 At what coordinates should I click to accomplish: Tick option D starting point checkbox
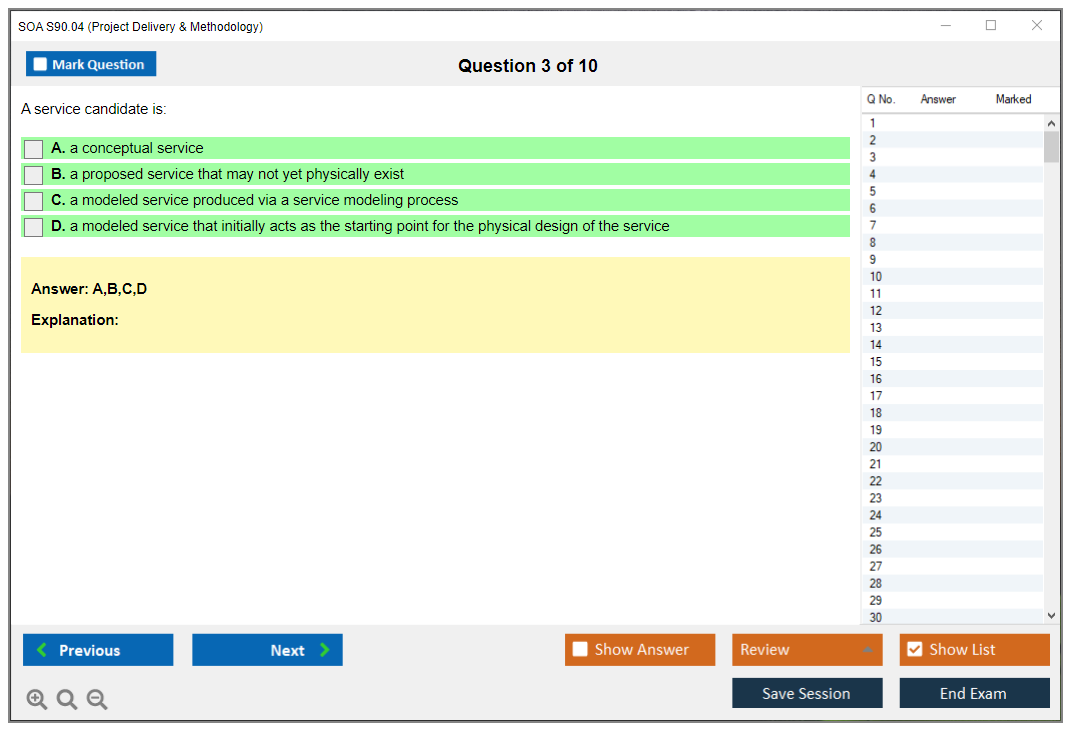click(34, 227)
